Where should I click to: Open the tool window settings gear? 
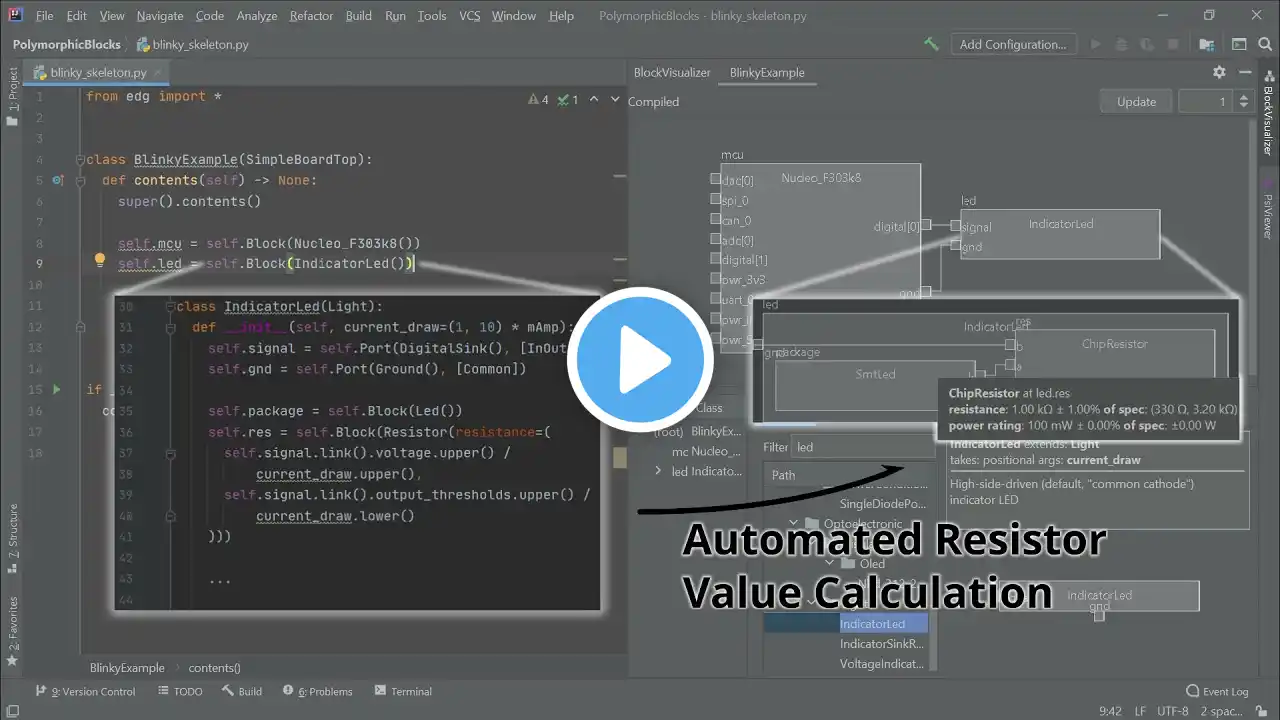[1219, 72]
